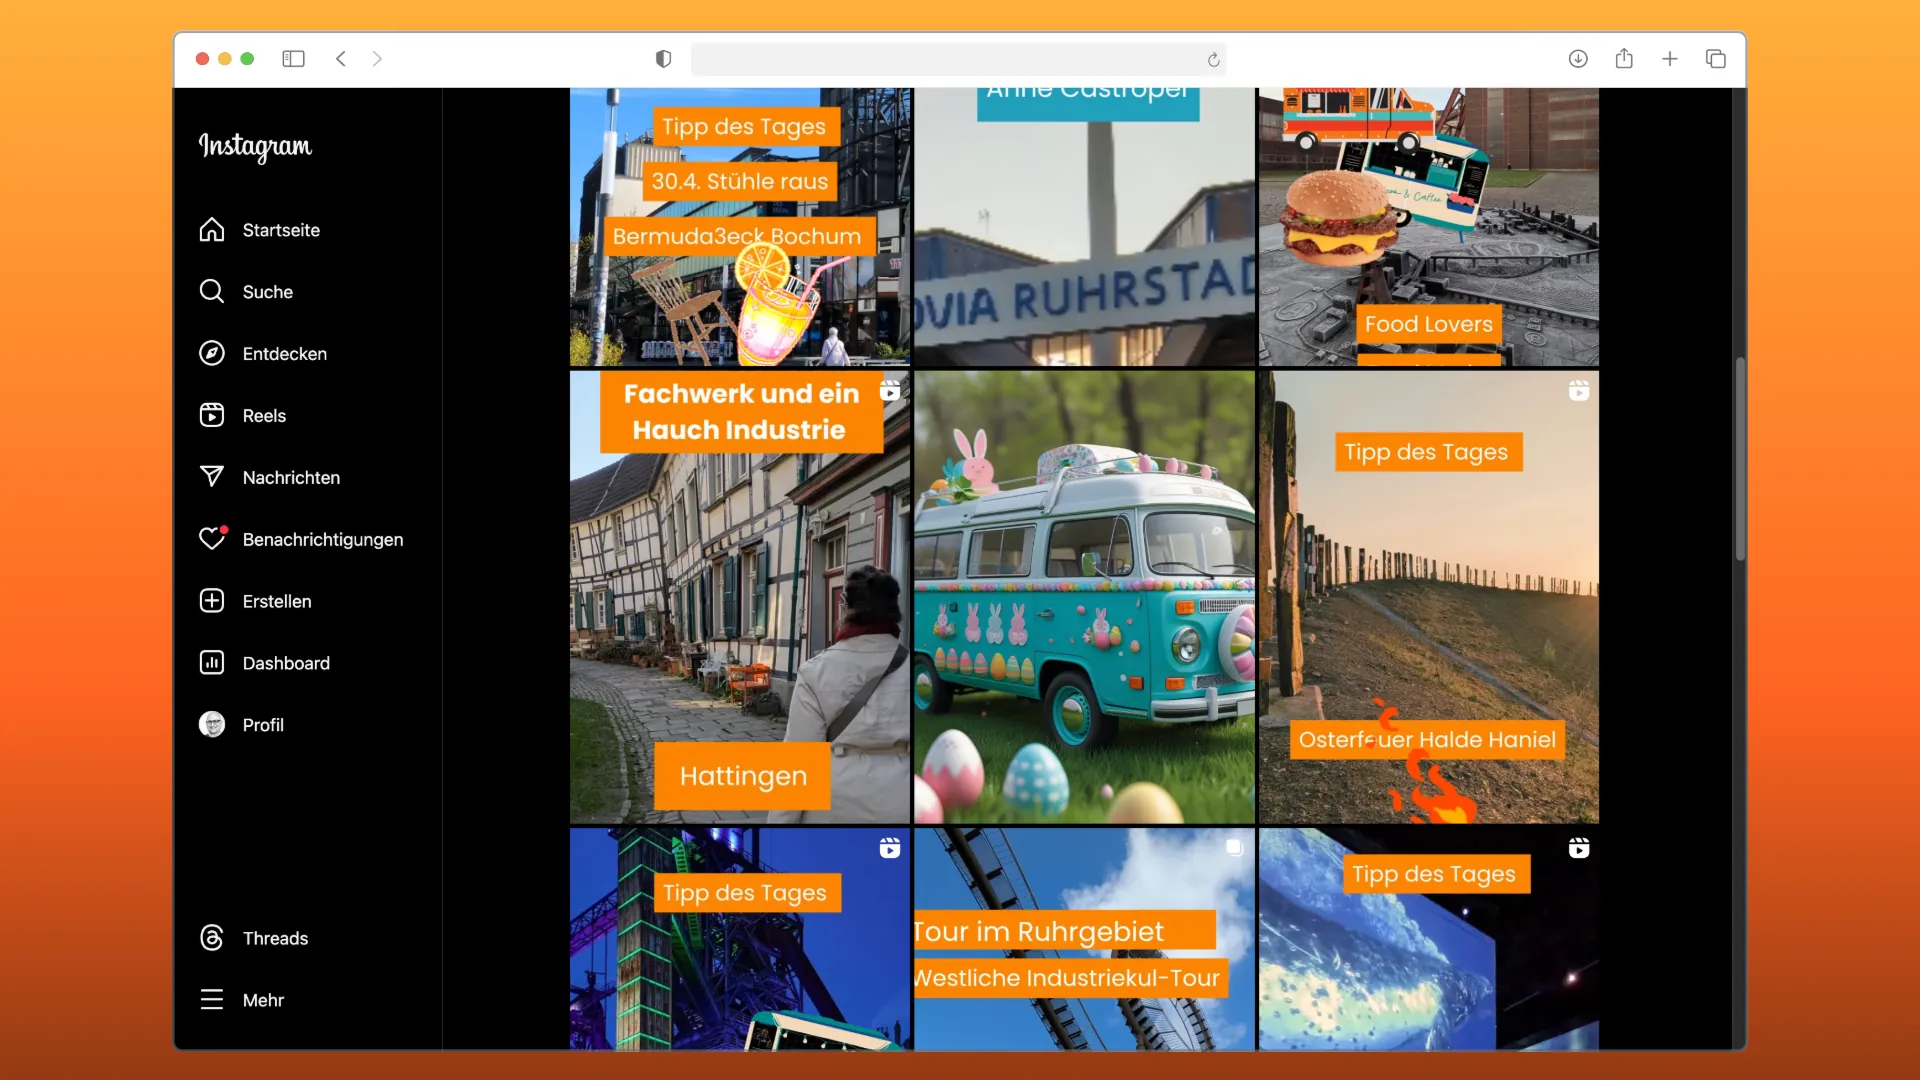Open the Startseite home icon

(x=212, y=230)
